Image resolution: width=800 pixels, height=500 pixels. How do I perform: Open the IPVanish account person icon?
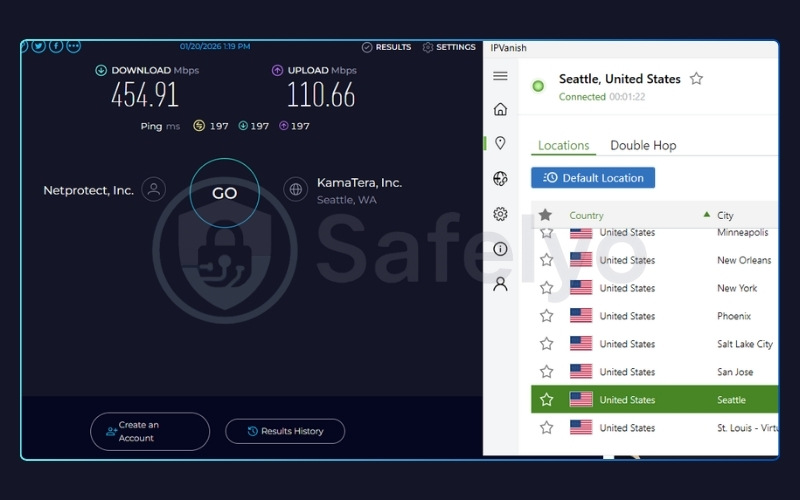pos(501,284)
